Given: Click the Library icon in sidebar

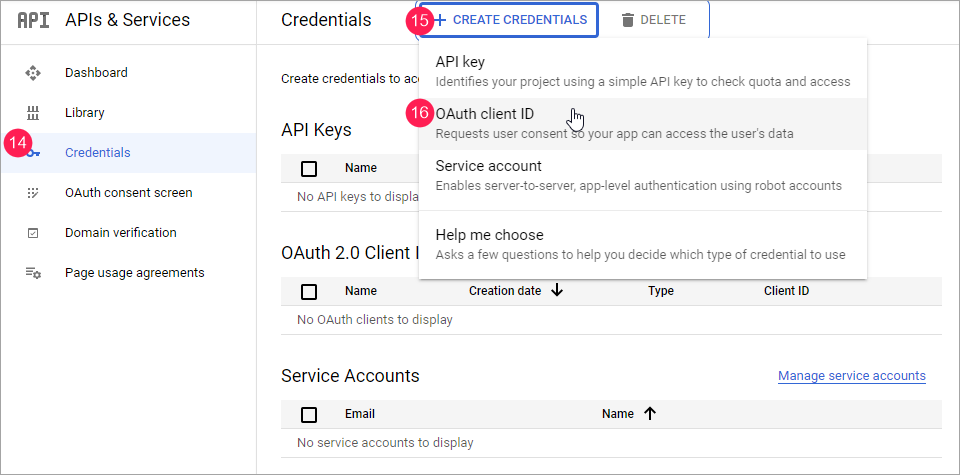Looking at the screenshot, I should (33, 113).
